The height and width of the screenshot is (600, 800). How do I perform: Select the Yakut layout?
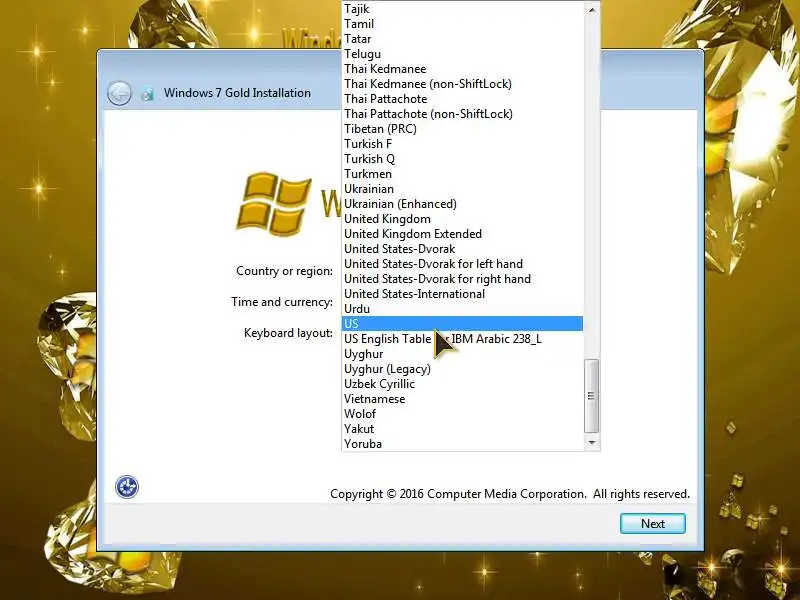coord(462,429)
